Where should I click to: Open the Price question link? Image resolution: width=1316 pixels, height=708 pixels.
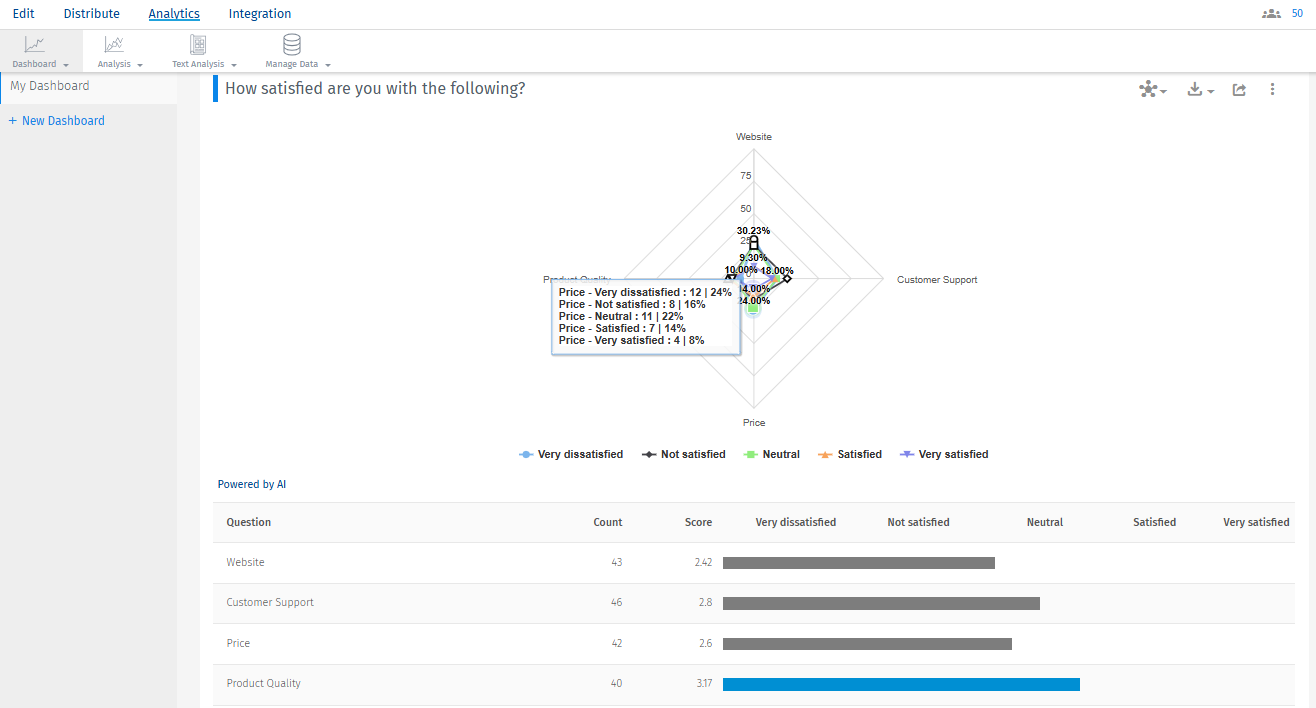pyautogui.click(x=238, y=643)
